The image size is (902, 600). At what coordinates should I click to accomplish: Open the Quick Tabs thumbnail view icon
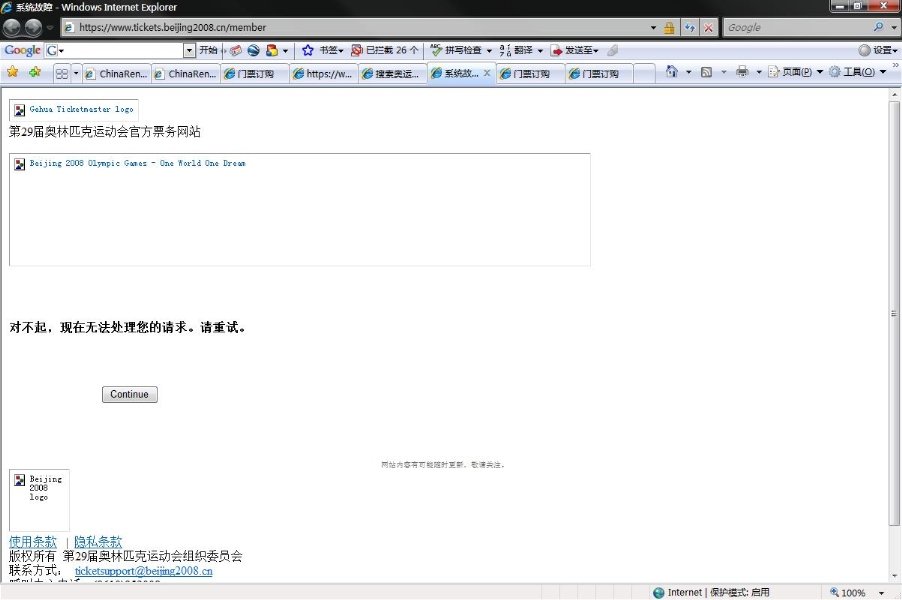pyautogui.click(x=62, y=74)
